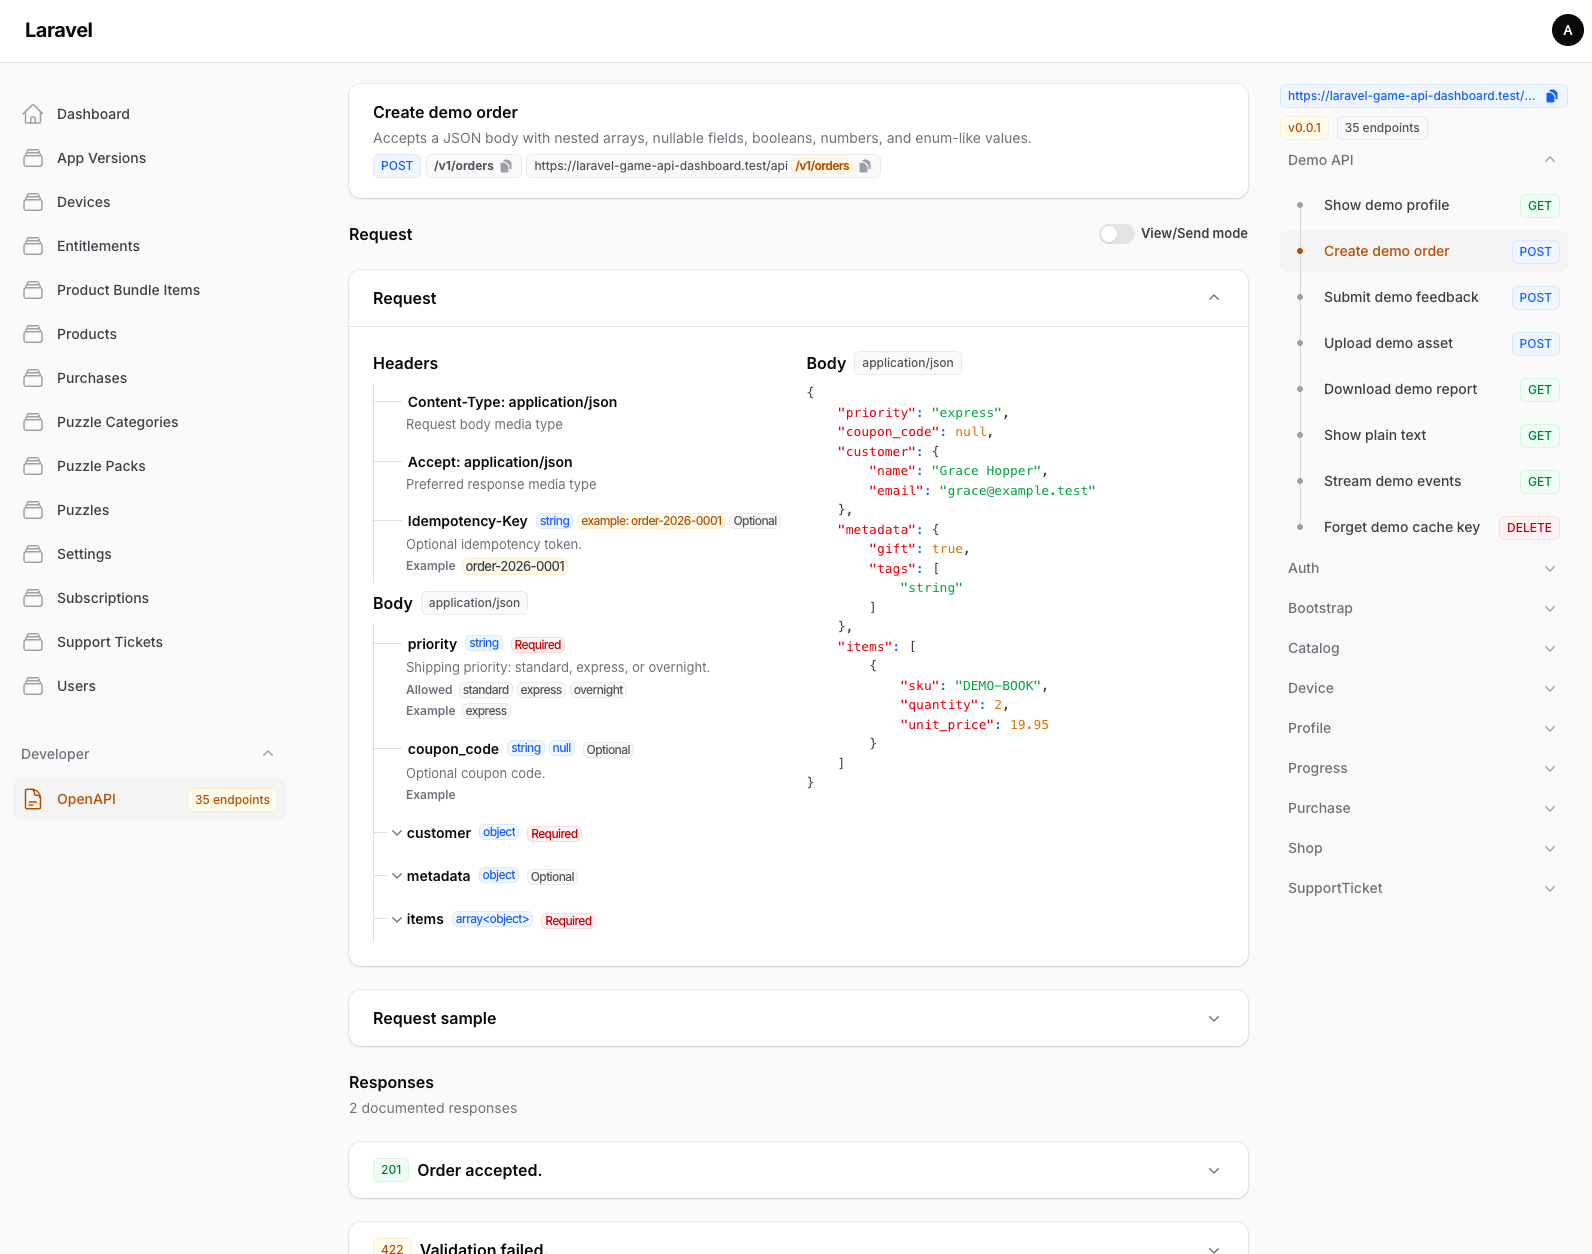This screenshot has height=1254, width=1592.
Task: Collapse the Demo API group
Action: click(x=1550, y=160)
